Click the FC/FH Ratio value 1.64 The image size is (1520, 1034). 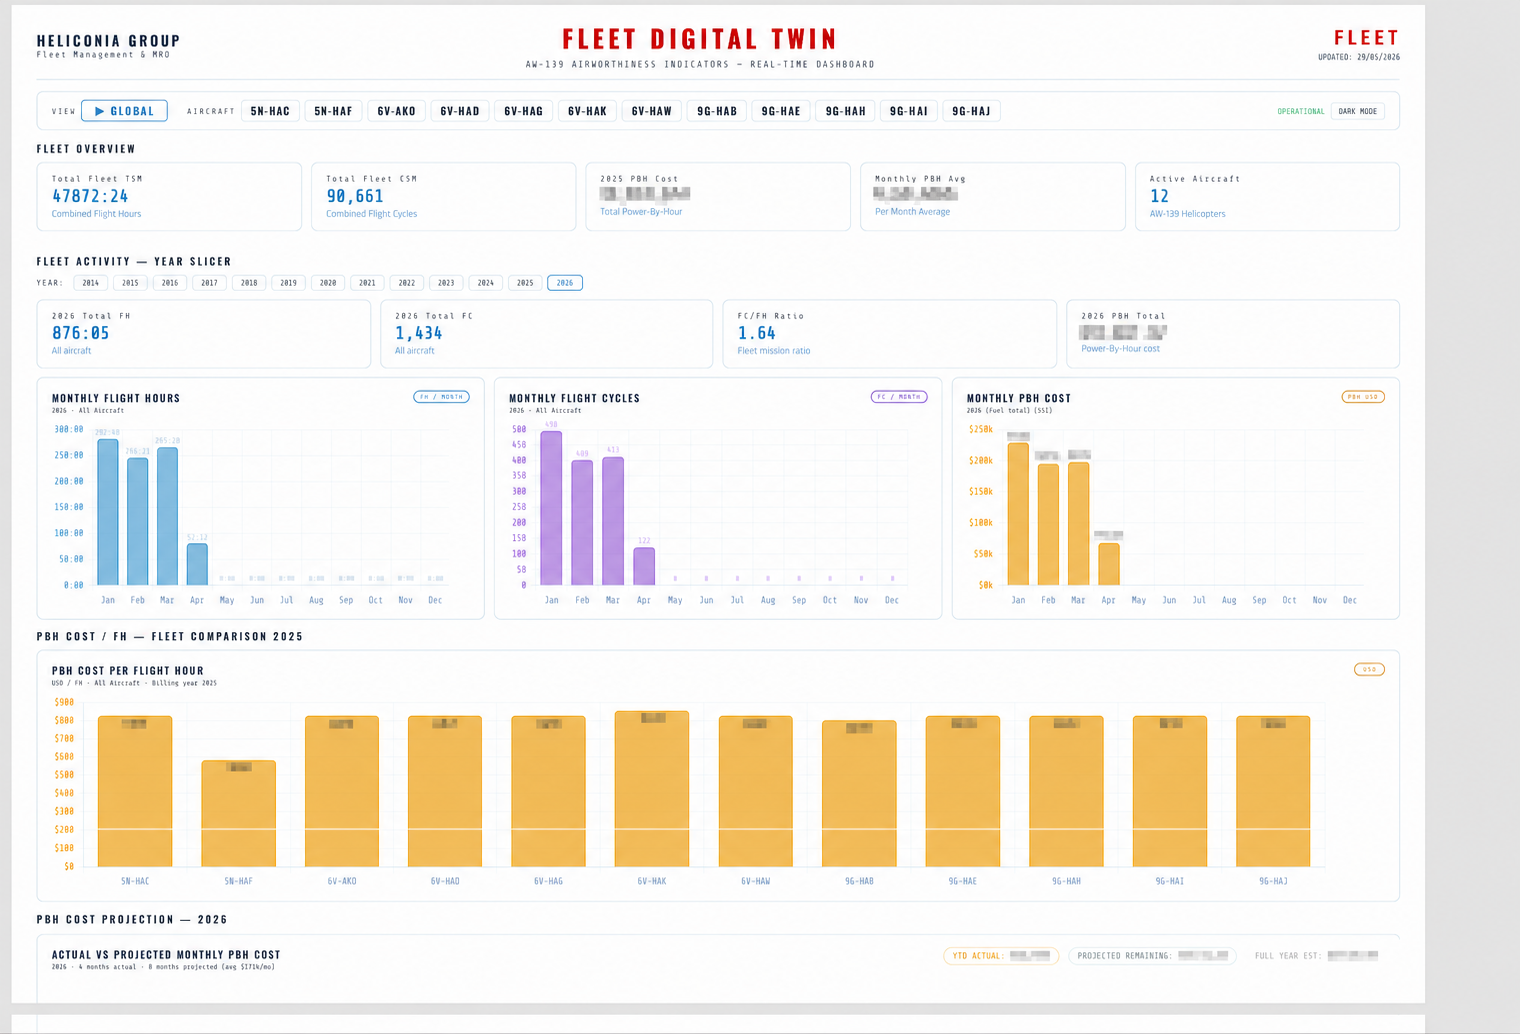click(756, 333)
